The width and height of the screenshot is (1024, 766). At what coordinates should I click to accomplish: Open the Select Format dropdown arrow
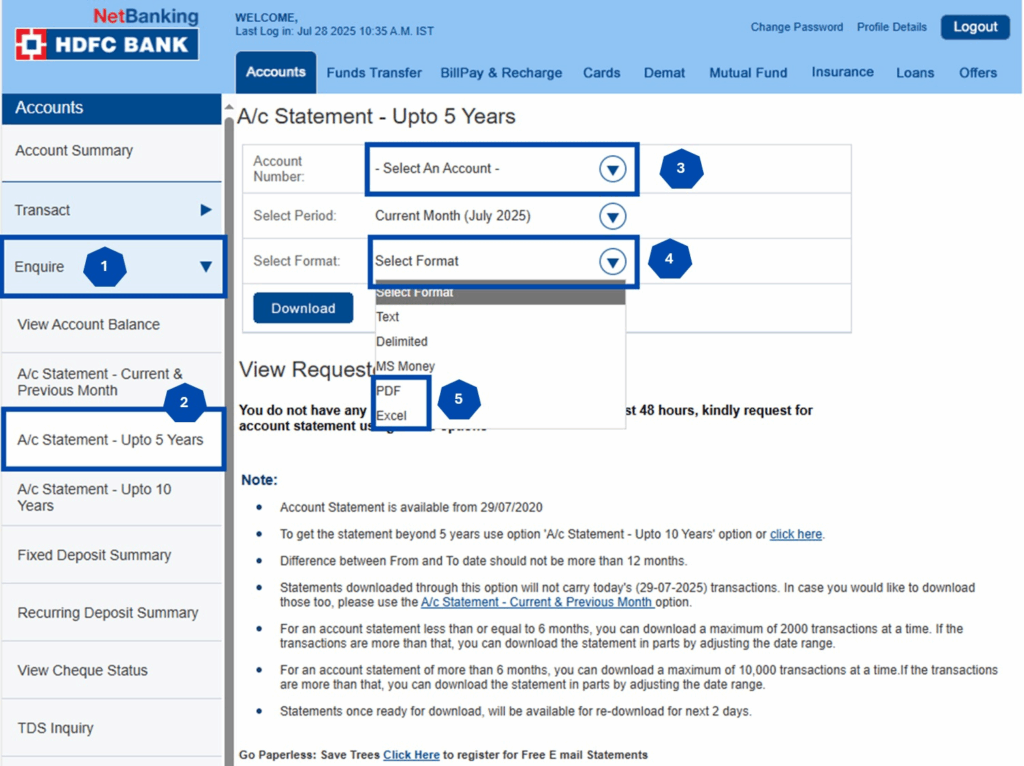pyautogui.click(x=612, y=262)
